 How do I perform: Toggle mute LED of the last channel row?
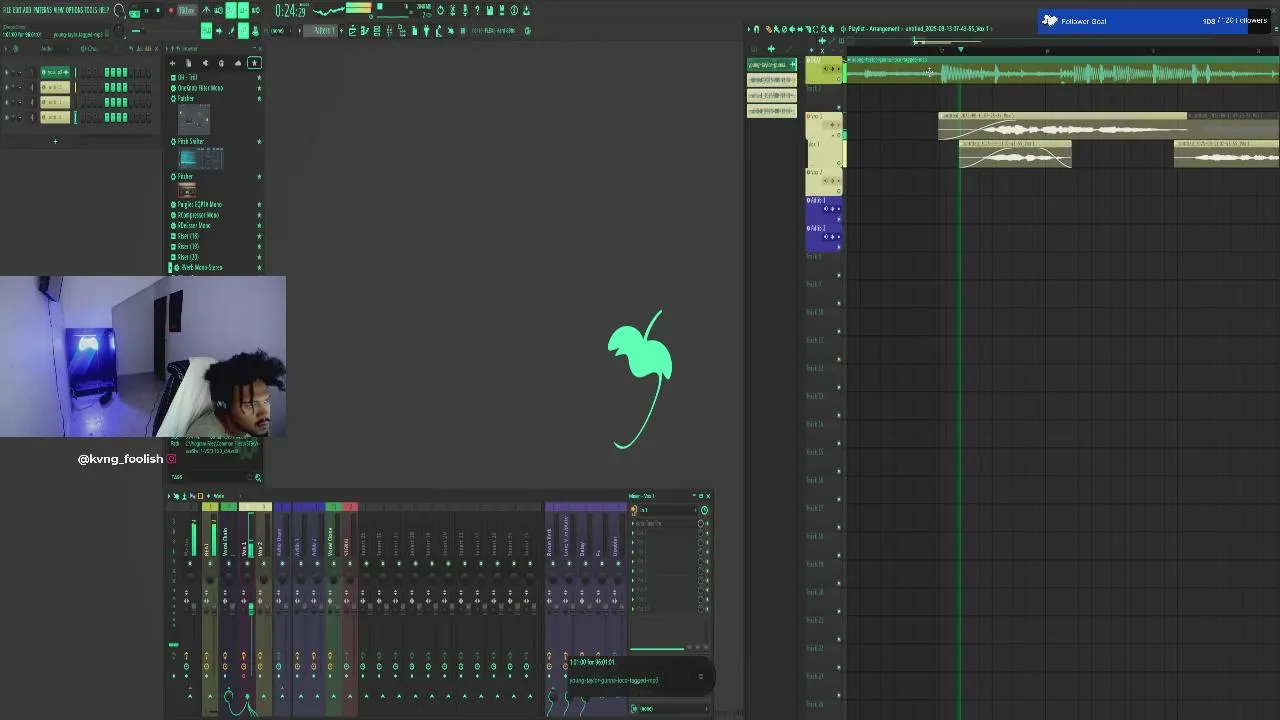[x=7, y=117]
